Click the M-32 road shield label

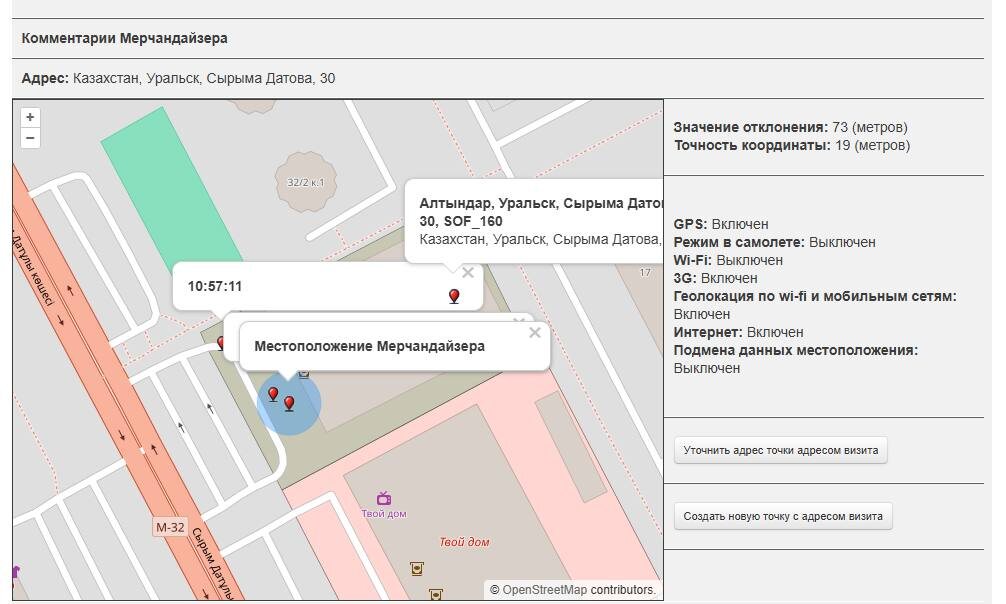coord(170,528)
